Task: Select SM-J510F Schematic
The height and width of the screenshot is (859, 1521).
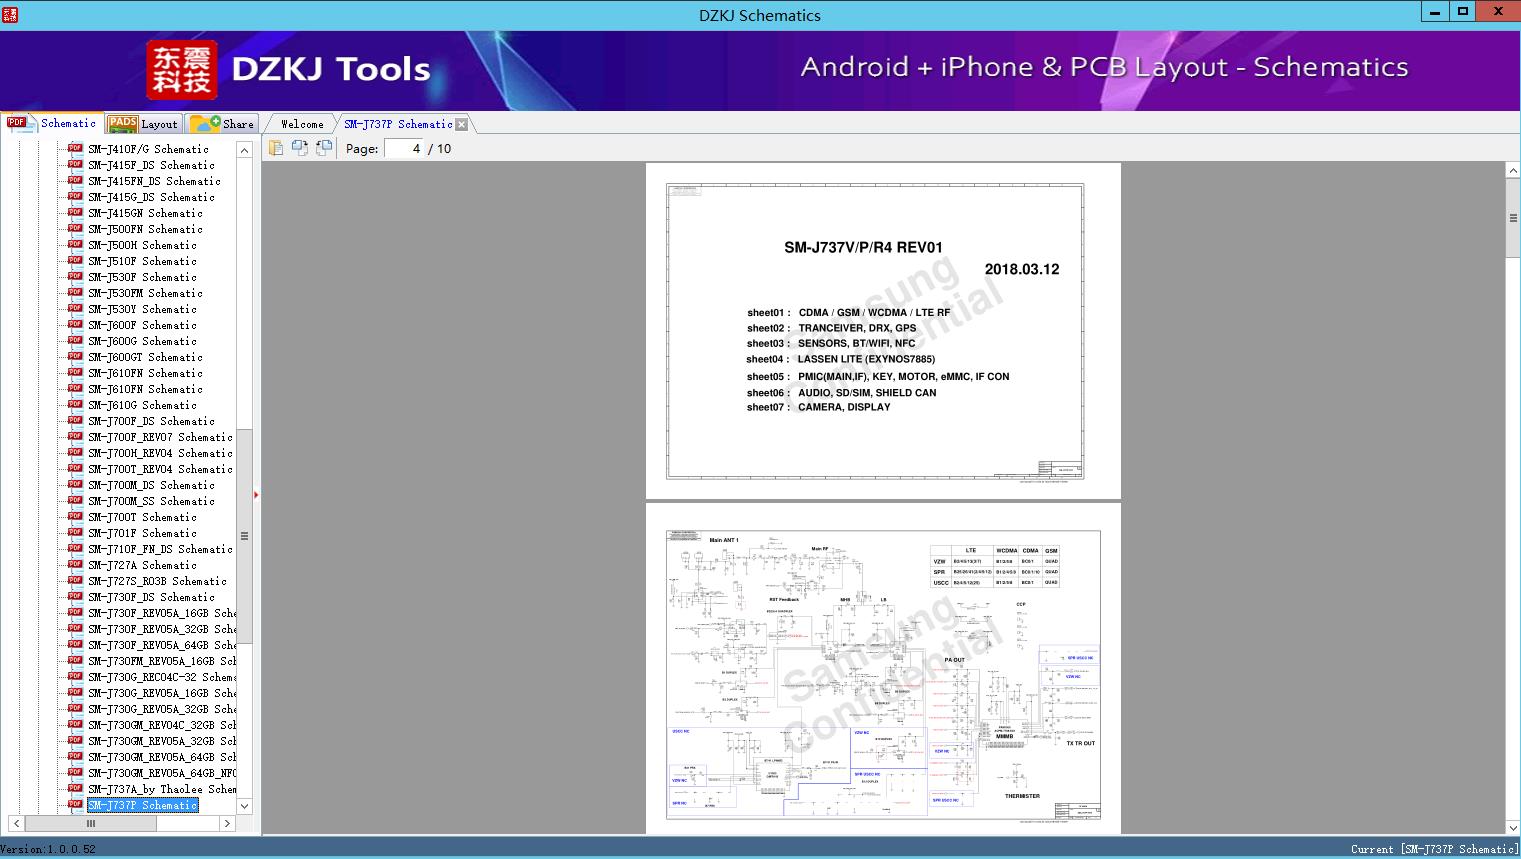Action: (x=142, y=261)
